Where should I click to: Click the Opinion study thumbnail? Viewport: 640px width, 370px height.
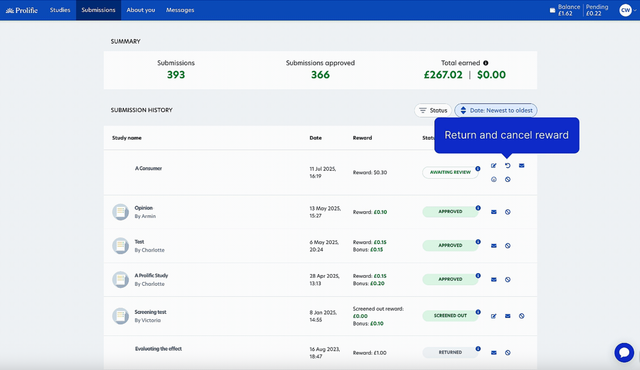tap(120, 212)
